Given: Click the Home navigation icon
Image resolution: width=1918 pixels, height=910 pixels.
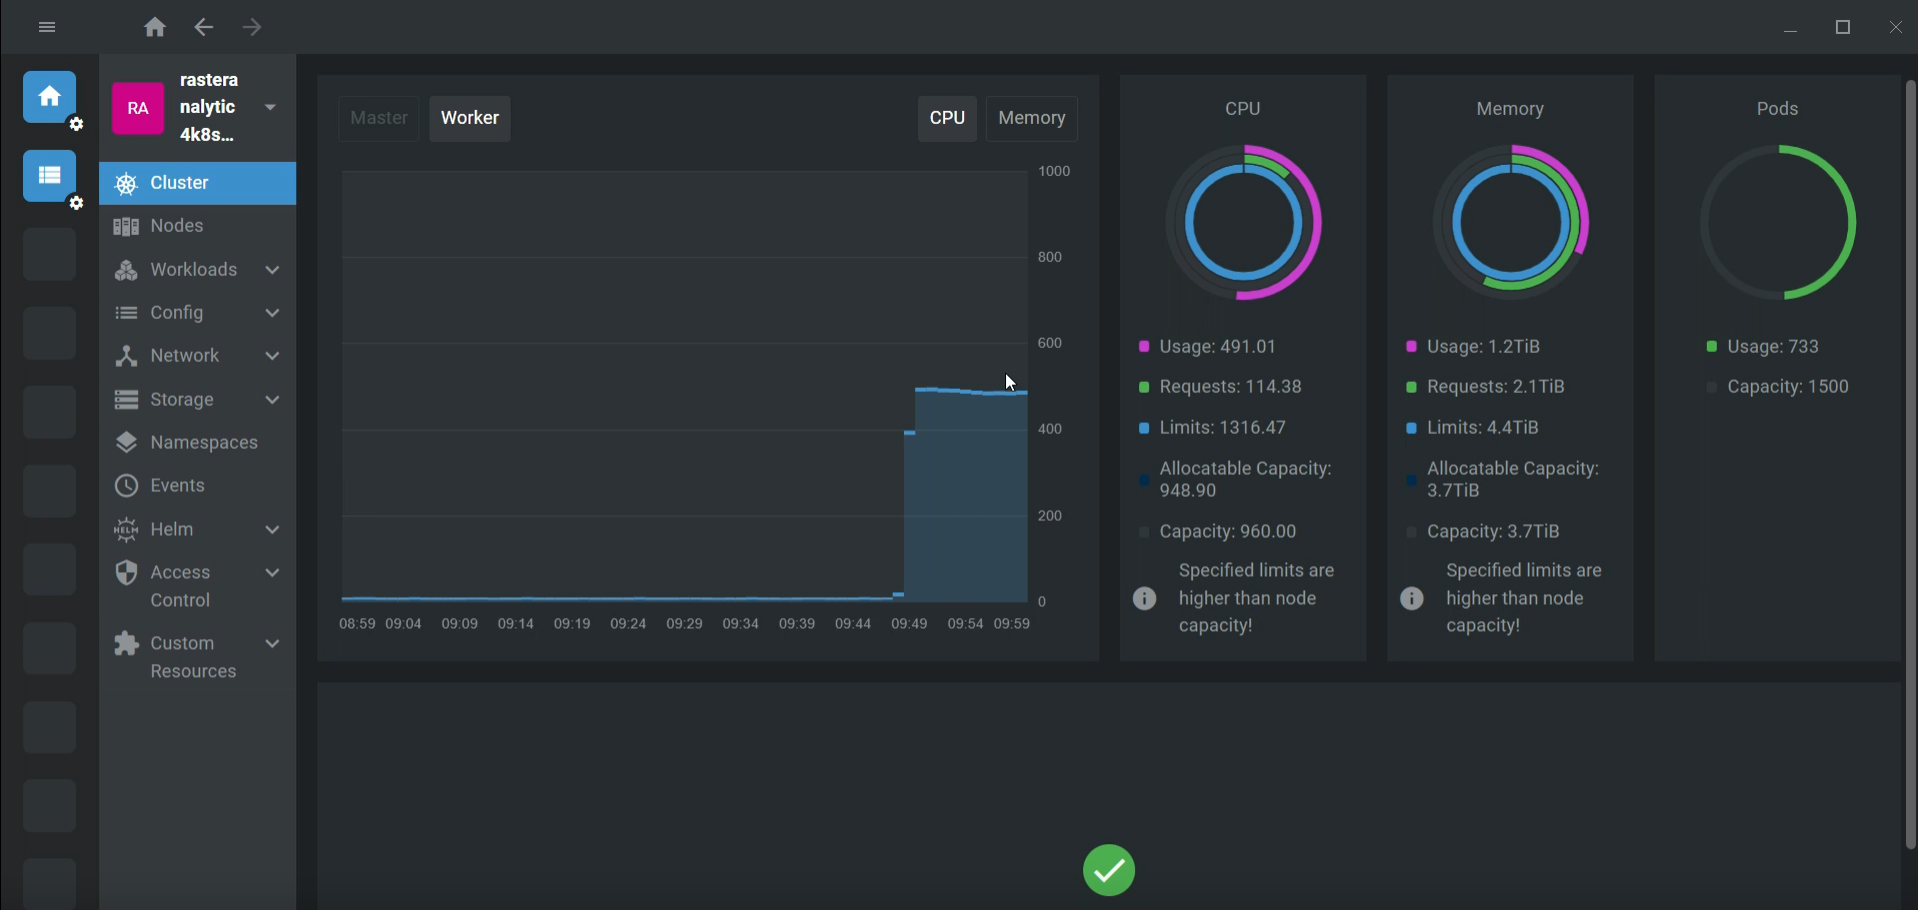Looking at the screenshot, I should [x=155, y=27].
